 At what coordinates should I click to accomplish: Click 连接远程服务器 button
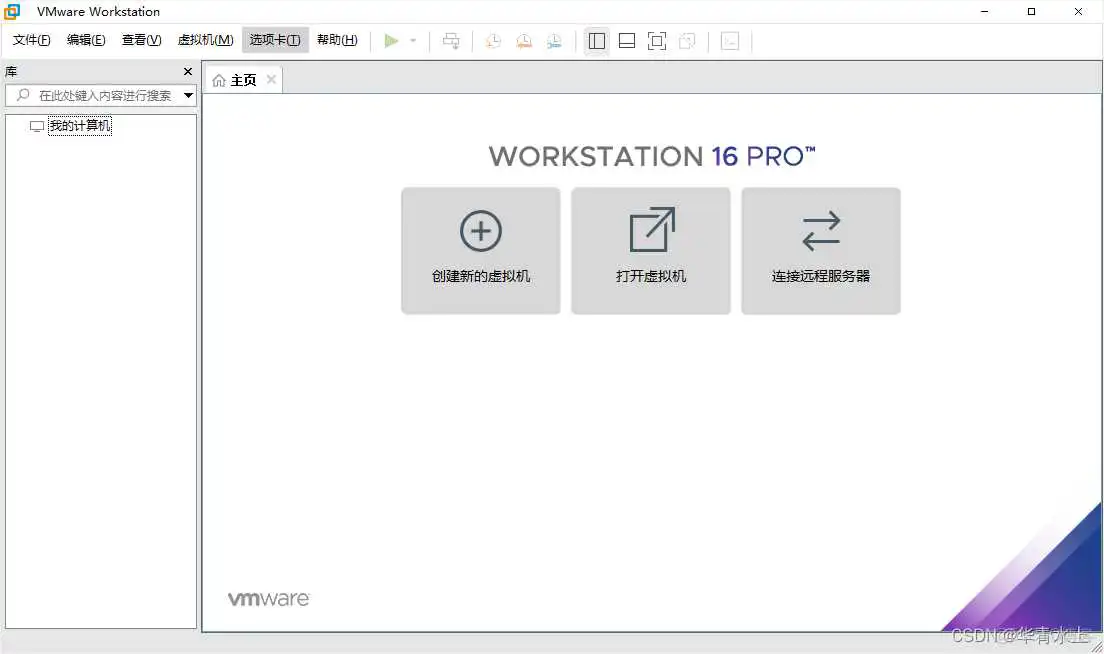[820, 250]
